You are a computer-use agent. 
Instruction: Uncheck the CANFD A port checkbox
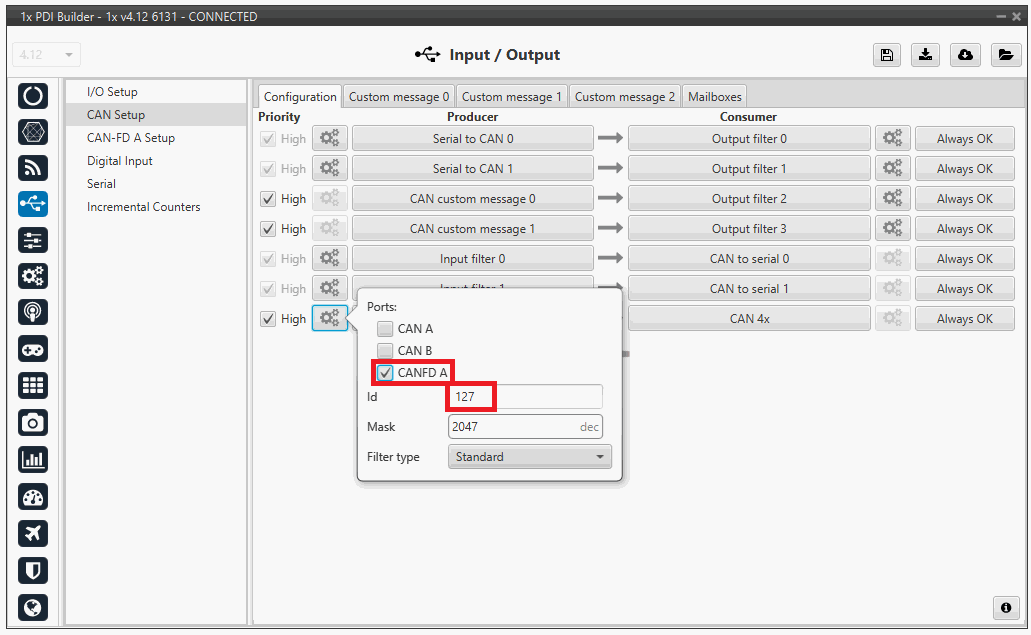click(x=385, y=373)
